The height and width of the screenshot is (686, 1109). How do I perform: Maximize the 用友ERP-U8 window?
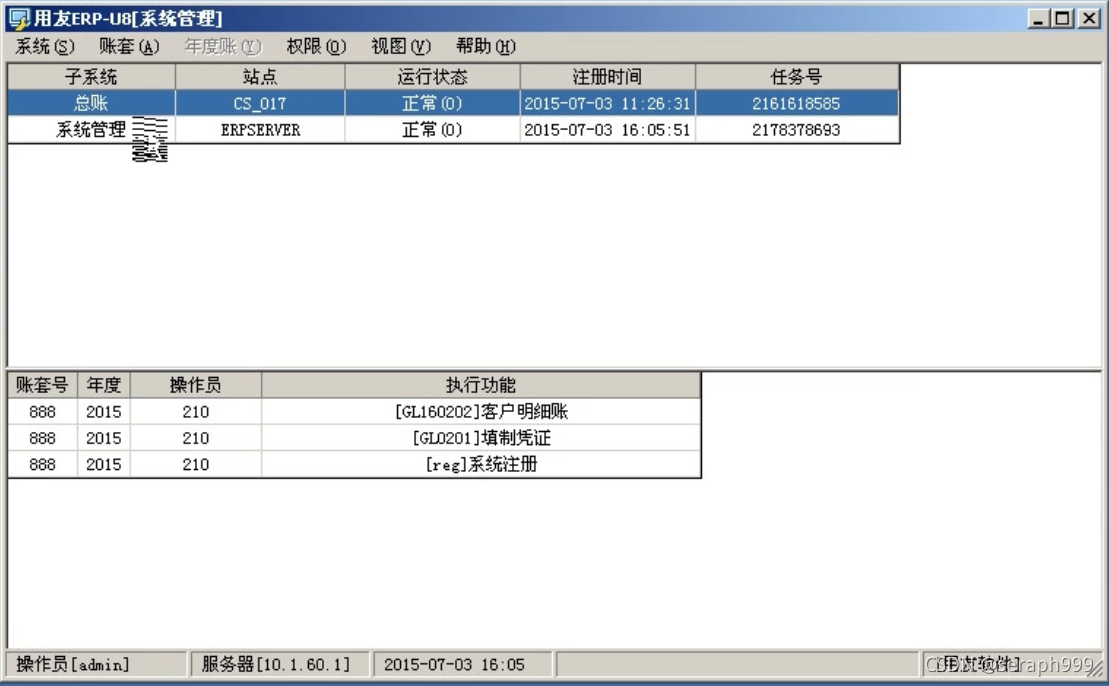click(1062, 18)
